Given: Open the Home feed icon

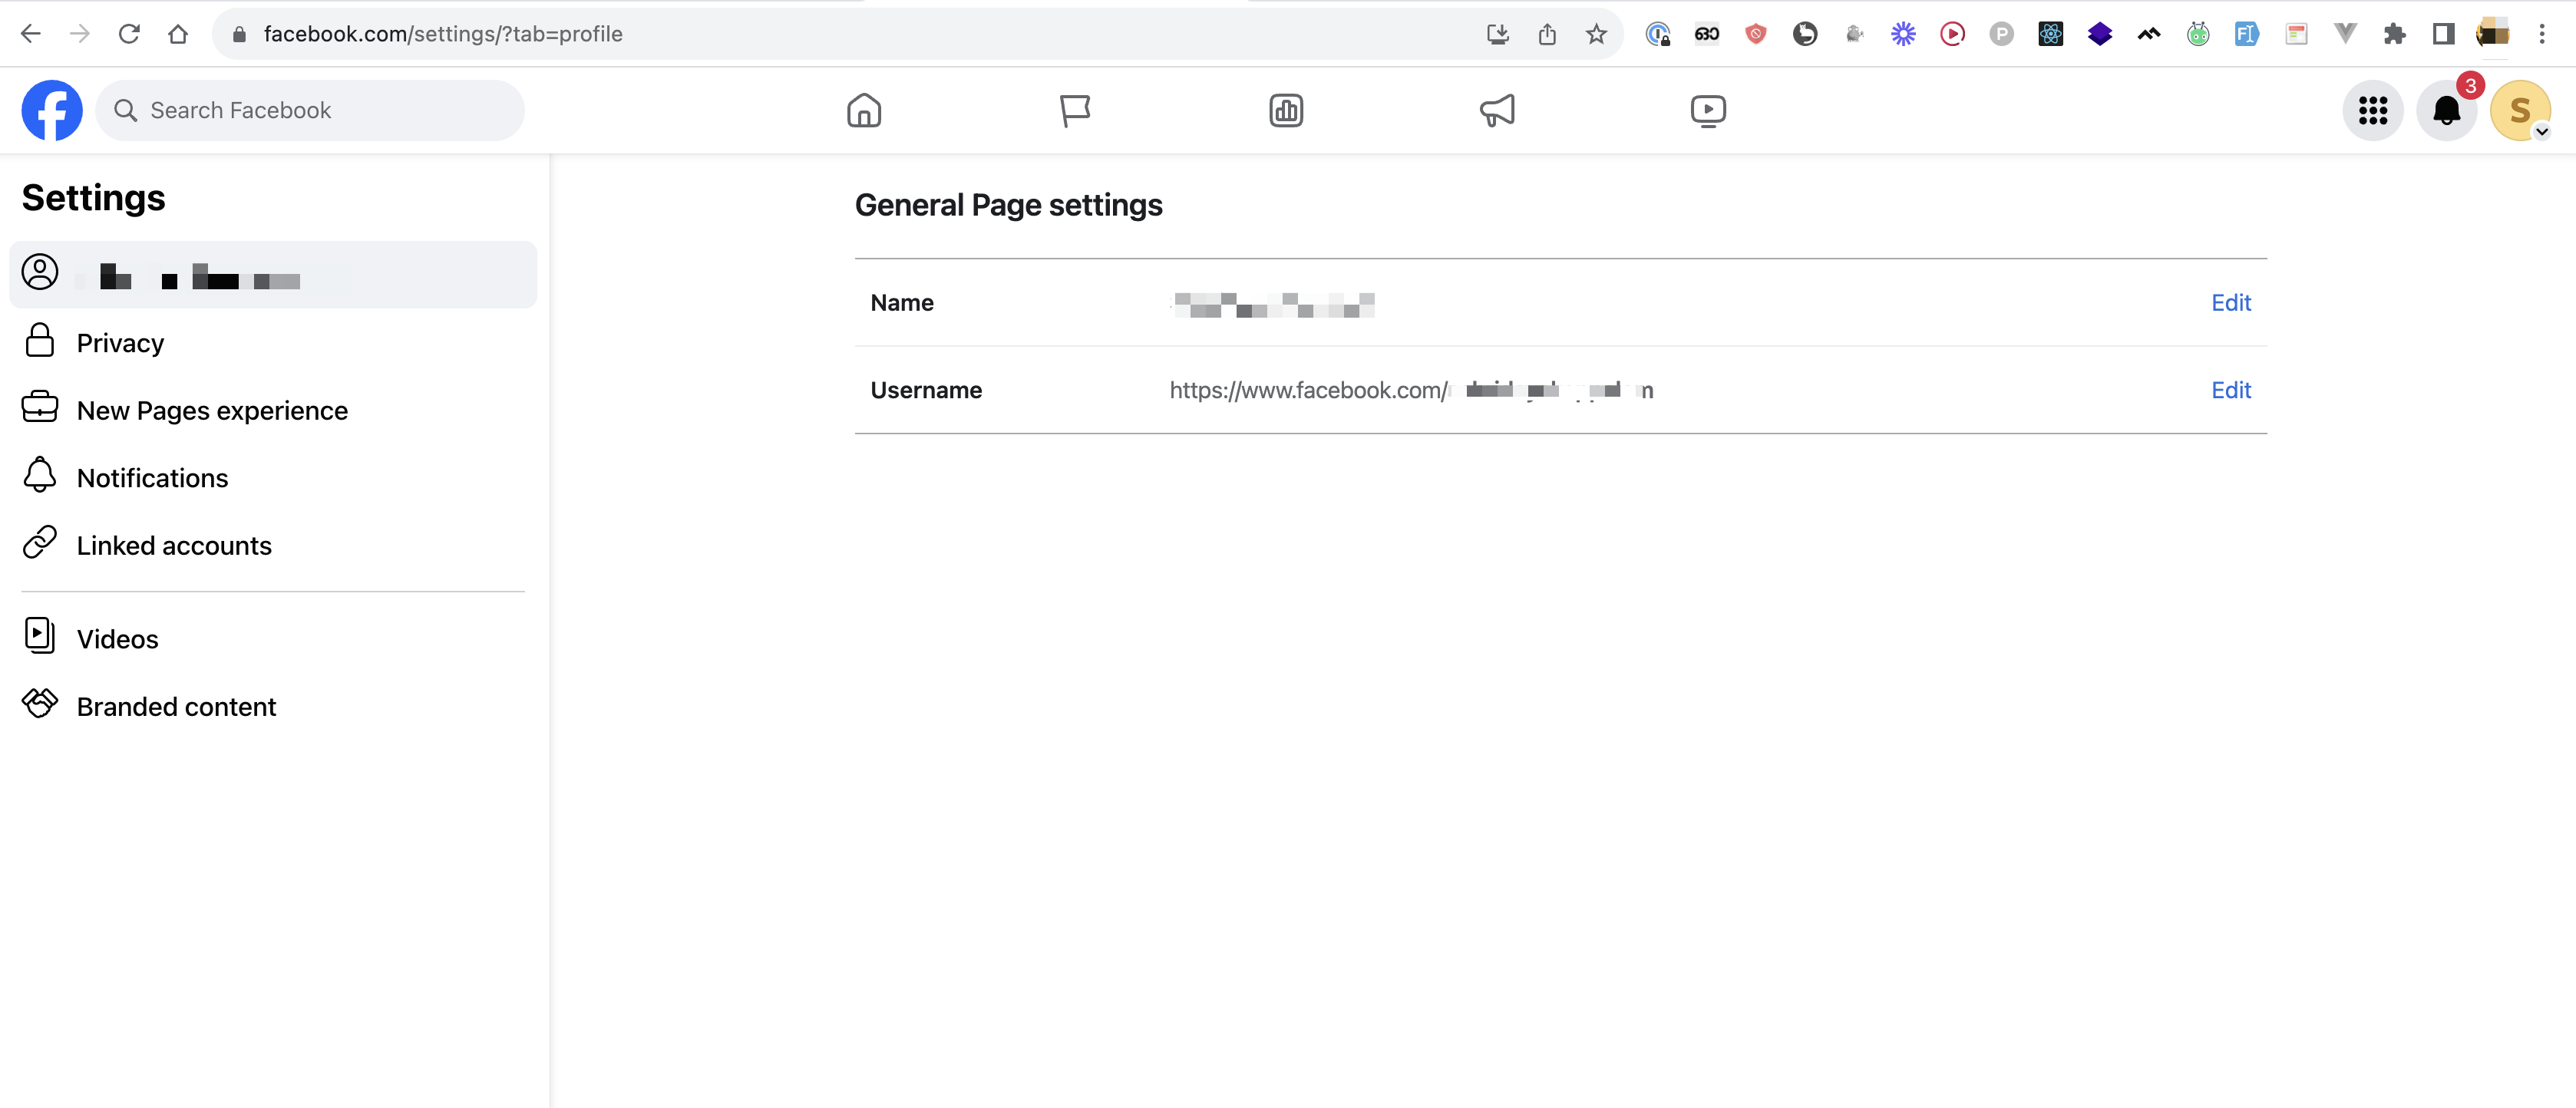Looking at the screenshot, I should click(864, 110).
